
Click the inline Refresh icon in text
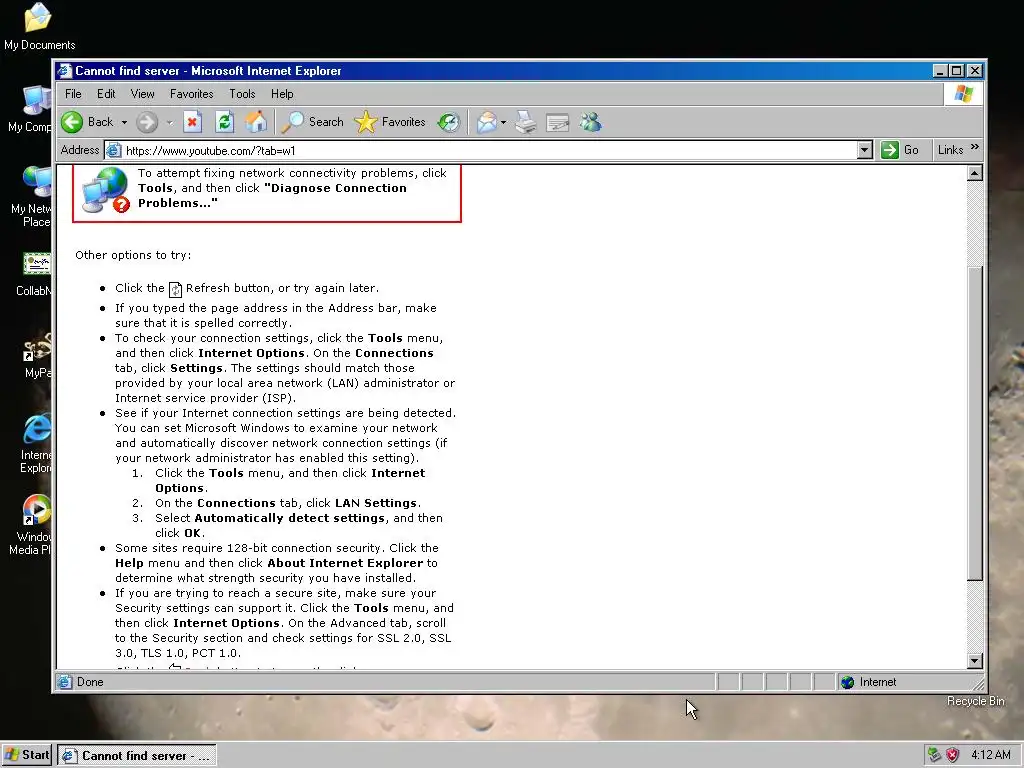pos(175,289)
